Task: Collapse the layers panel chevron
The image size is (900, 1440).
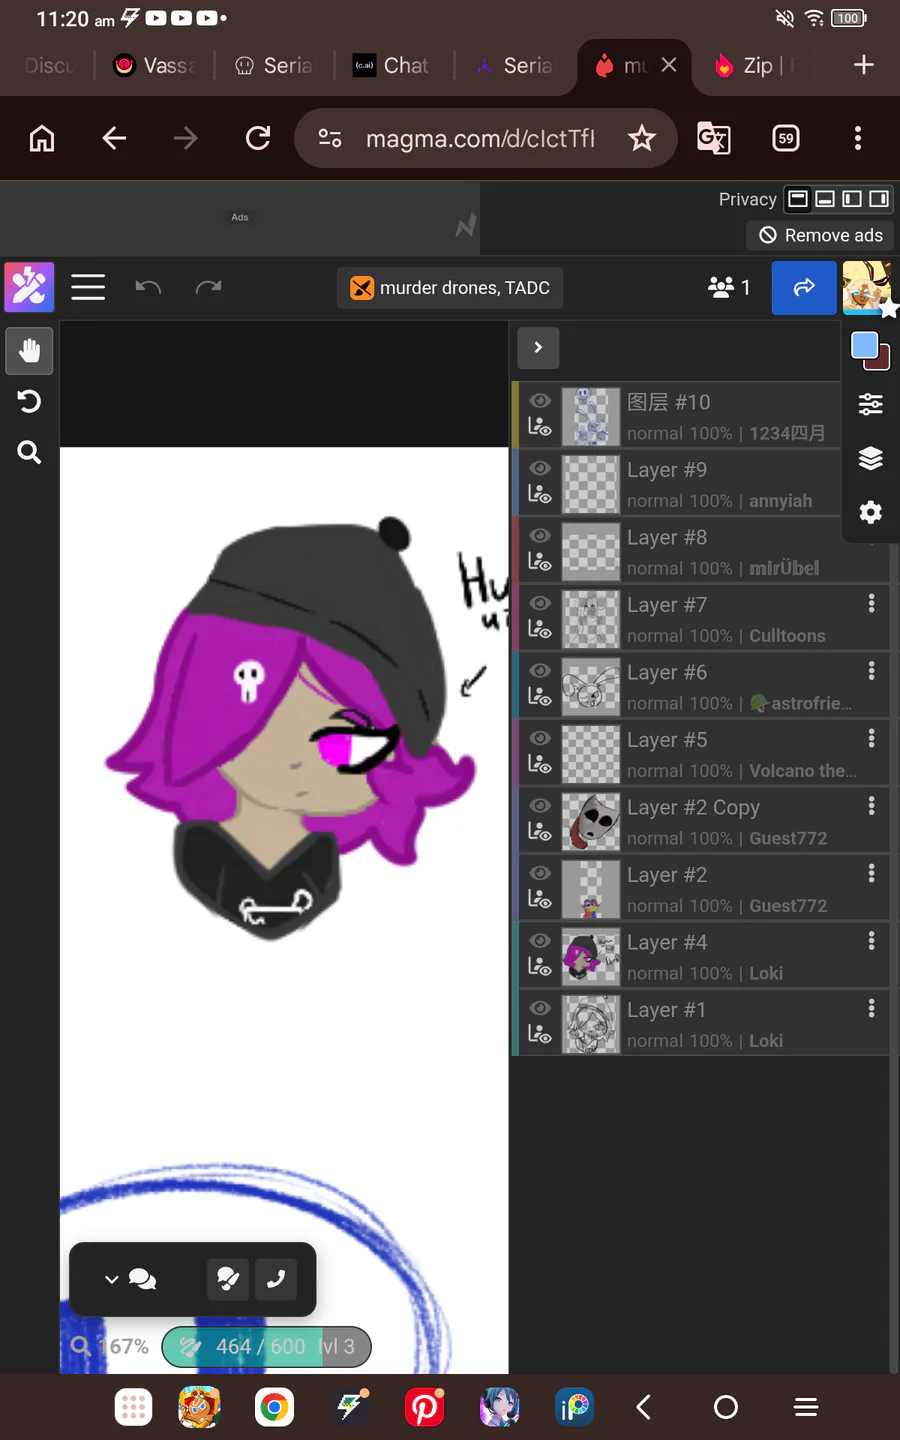Action: click(538, 348)
